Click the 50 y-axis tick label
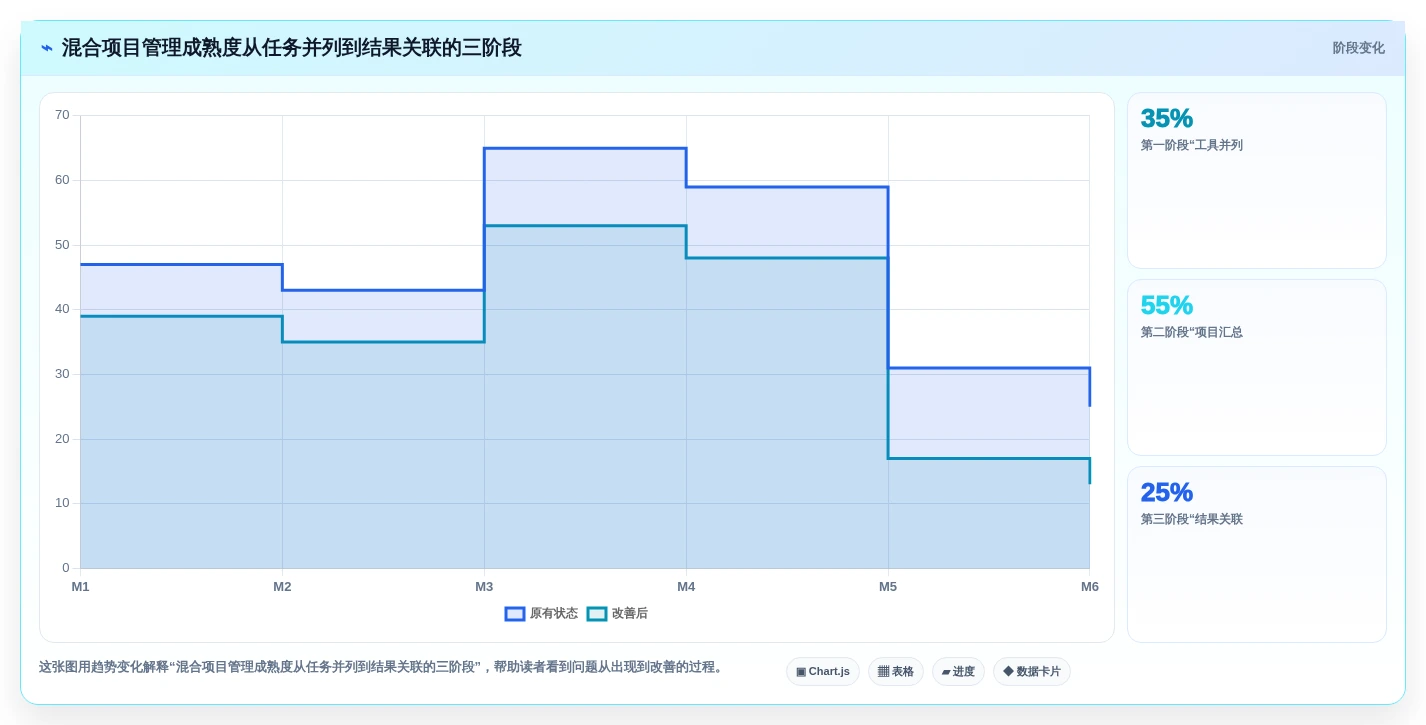Viewport: 1426px width, 725px height. pos(62,245)
